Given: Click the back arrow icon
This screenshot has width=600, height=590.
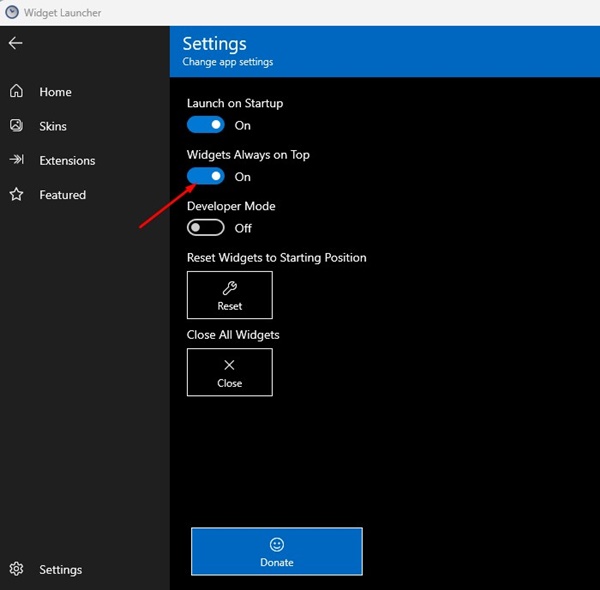Looking at the screenshot, I should click(16, 43).
